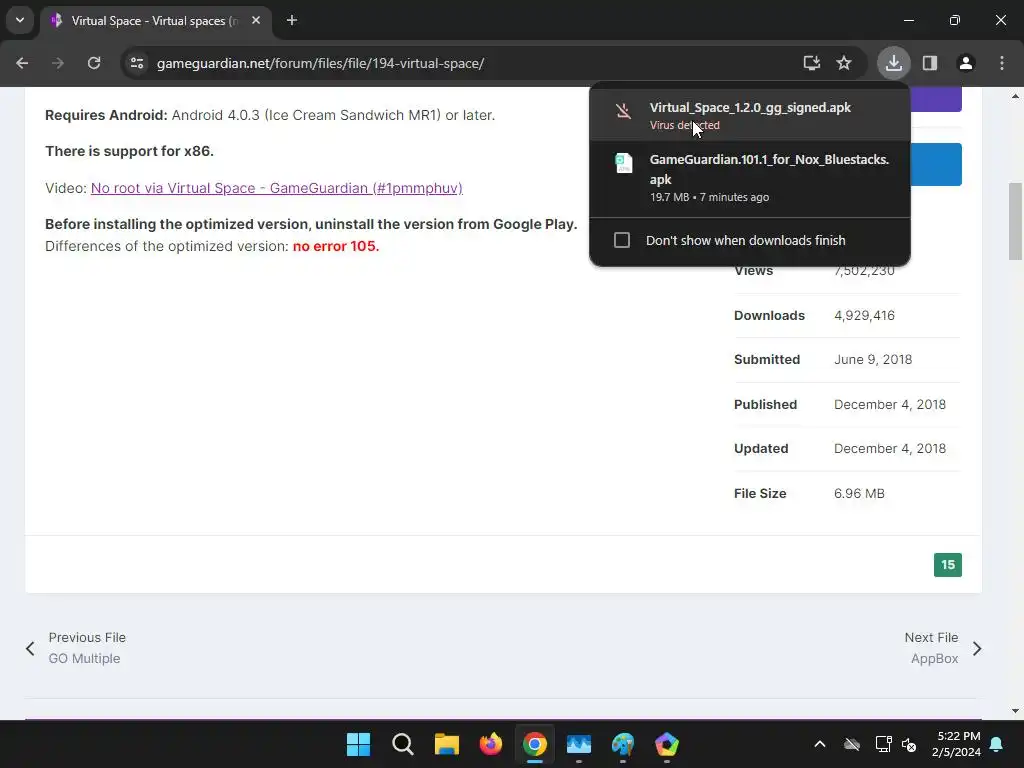Open Chrome three-dot menu
1024x768 pixels.
pos(1002,63)
